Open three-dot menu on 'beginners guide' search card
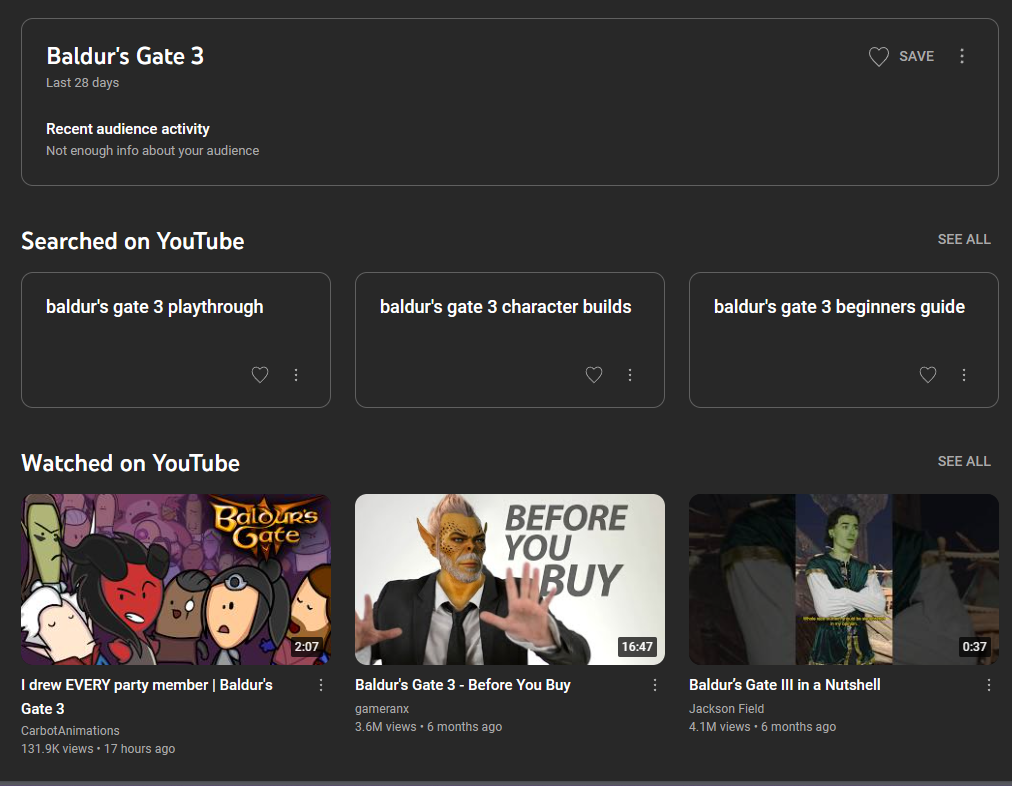This screenshot has width=1012, height=786. [964, 375]
